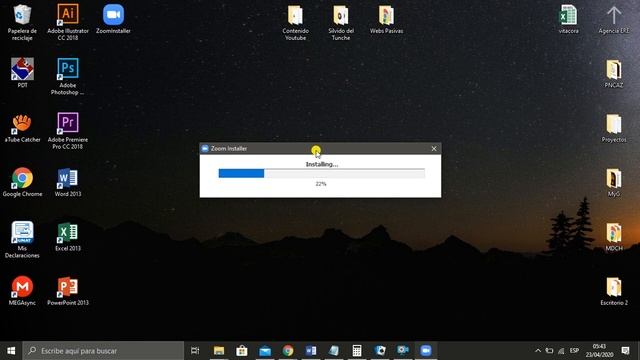Select the MDCH folder

[x=613, y=236]
